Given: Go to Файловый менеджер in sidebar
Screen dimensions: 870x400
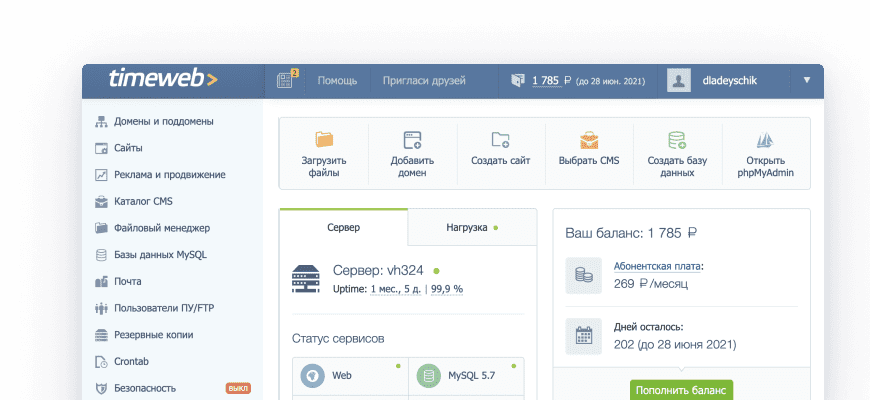Looking at the screenshot, I should point(162,227).
